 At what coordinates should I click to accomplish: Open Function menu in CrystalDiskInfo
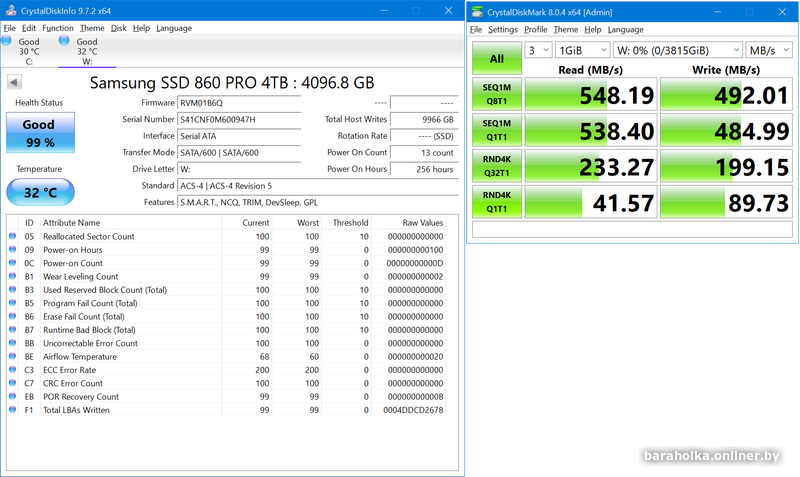(x=57, y=28)
